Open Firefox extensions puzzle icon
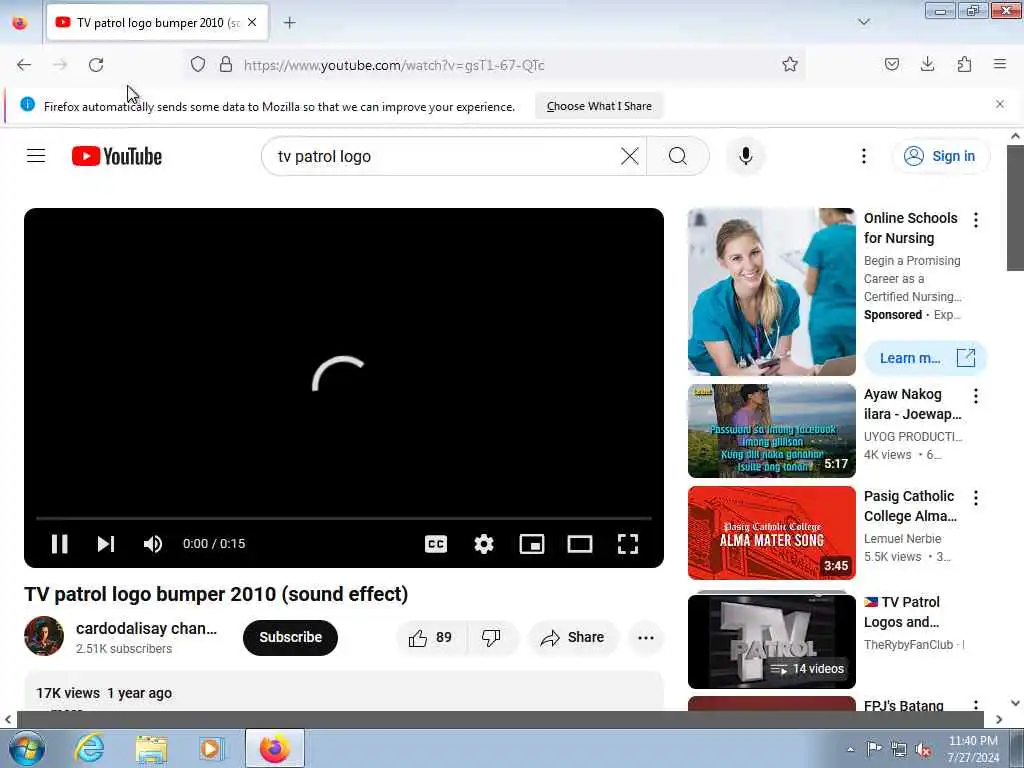Screen dimensions: 1024x768 [964, 64]
